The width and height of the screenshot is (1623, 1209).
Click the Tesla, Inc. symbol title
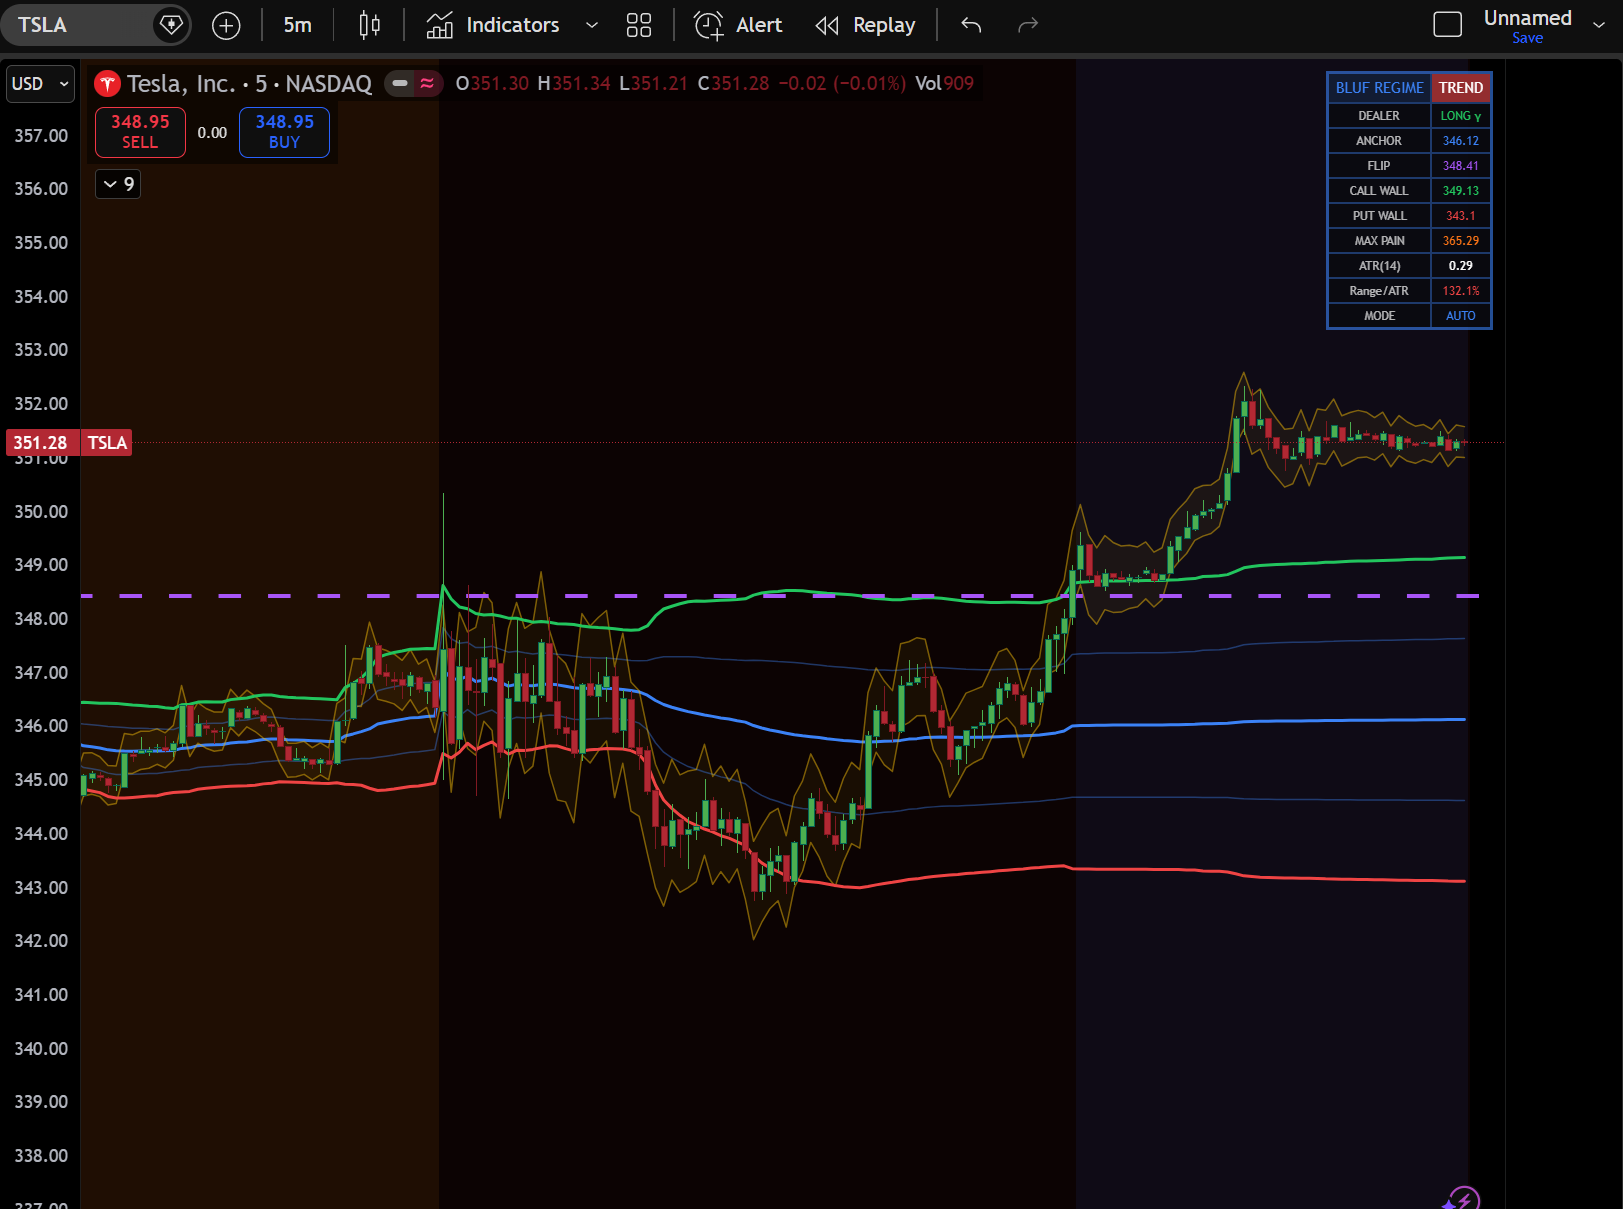click(x=249, y=84)
